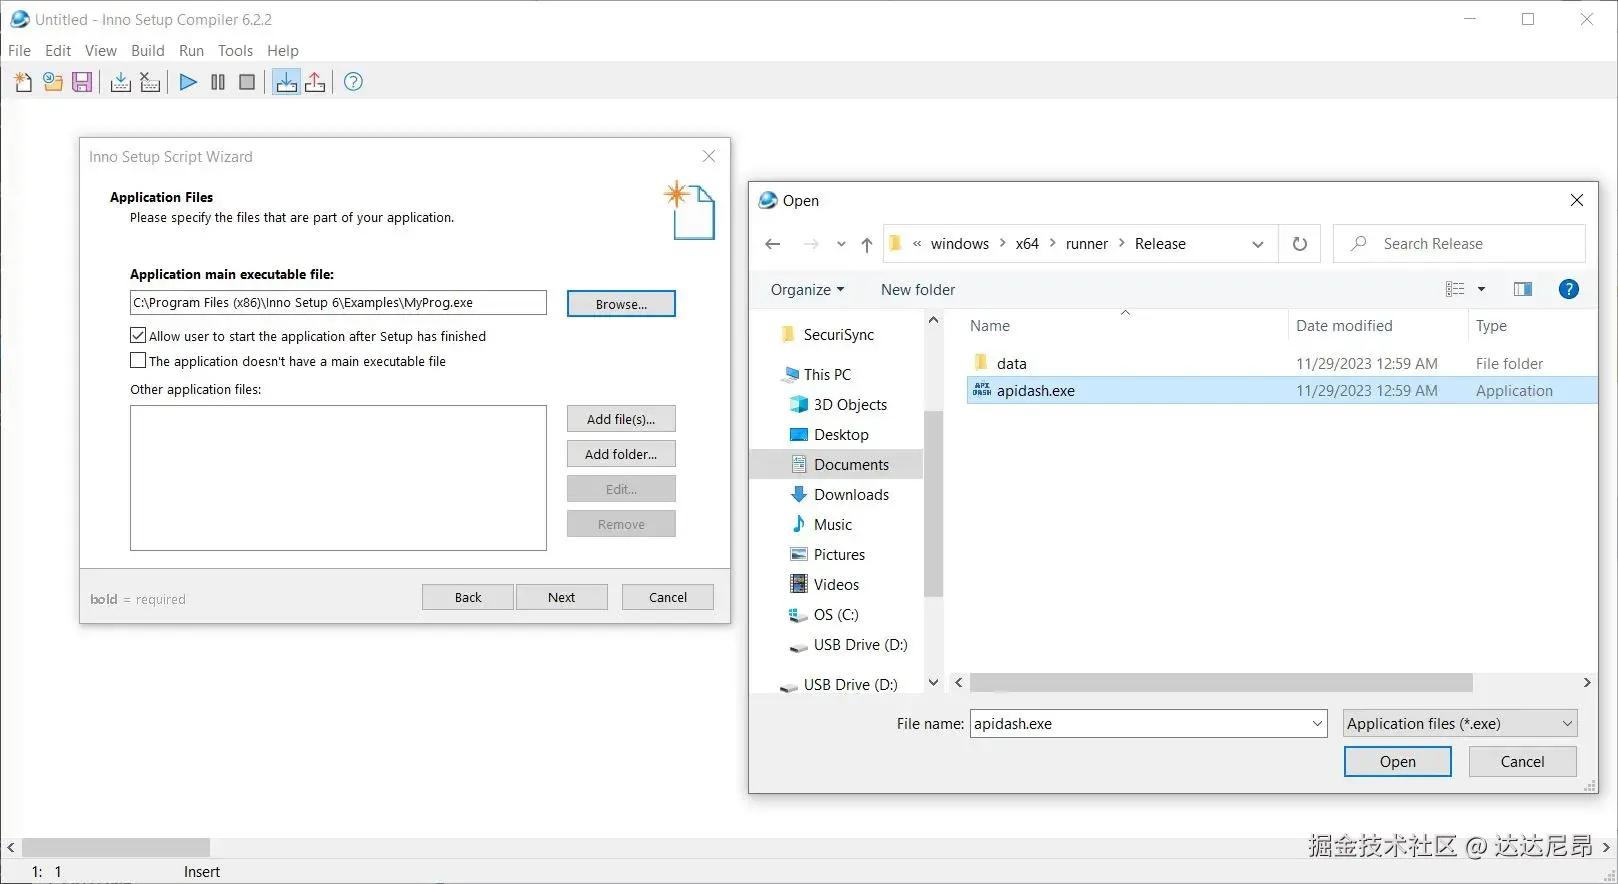
Task: Go back in the Open dialog
Action: [772, 244]
